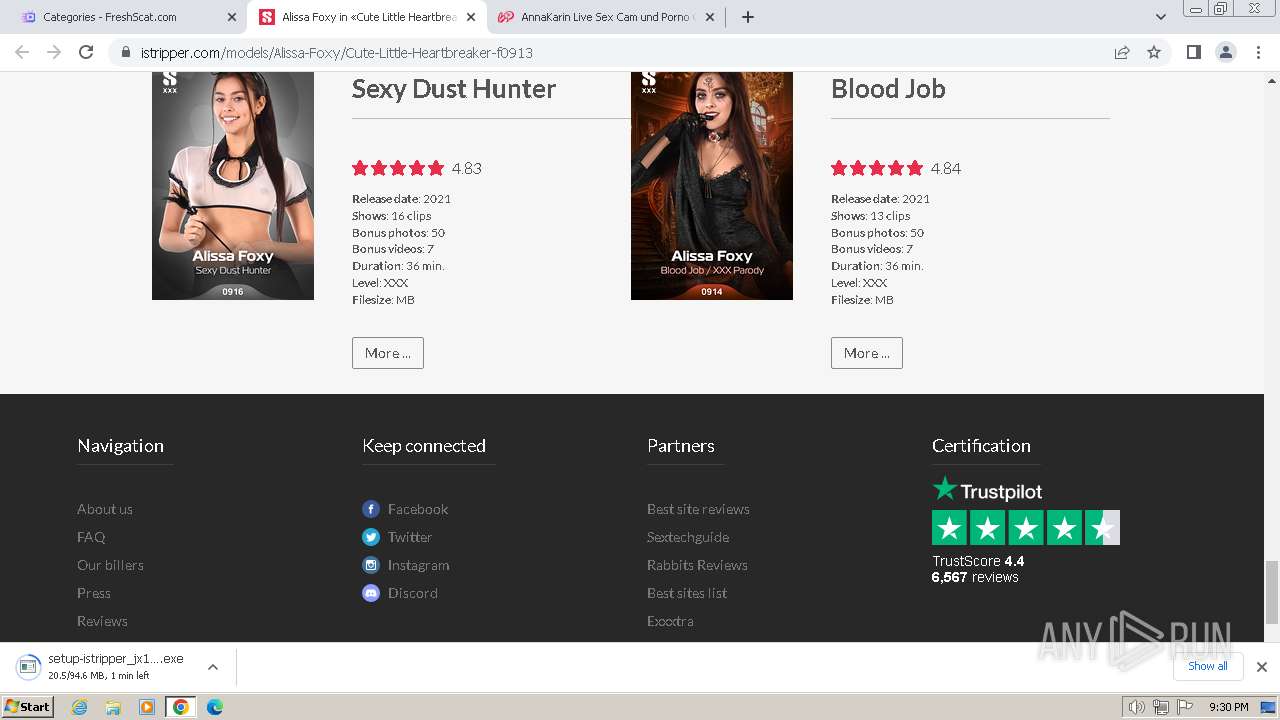
Task: Click the network tray icon
Action: [x=1160, y=707]
